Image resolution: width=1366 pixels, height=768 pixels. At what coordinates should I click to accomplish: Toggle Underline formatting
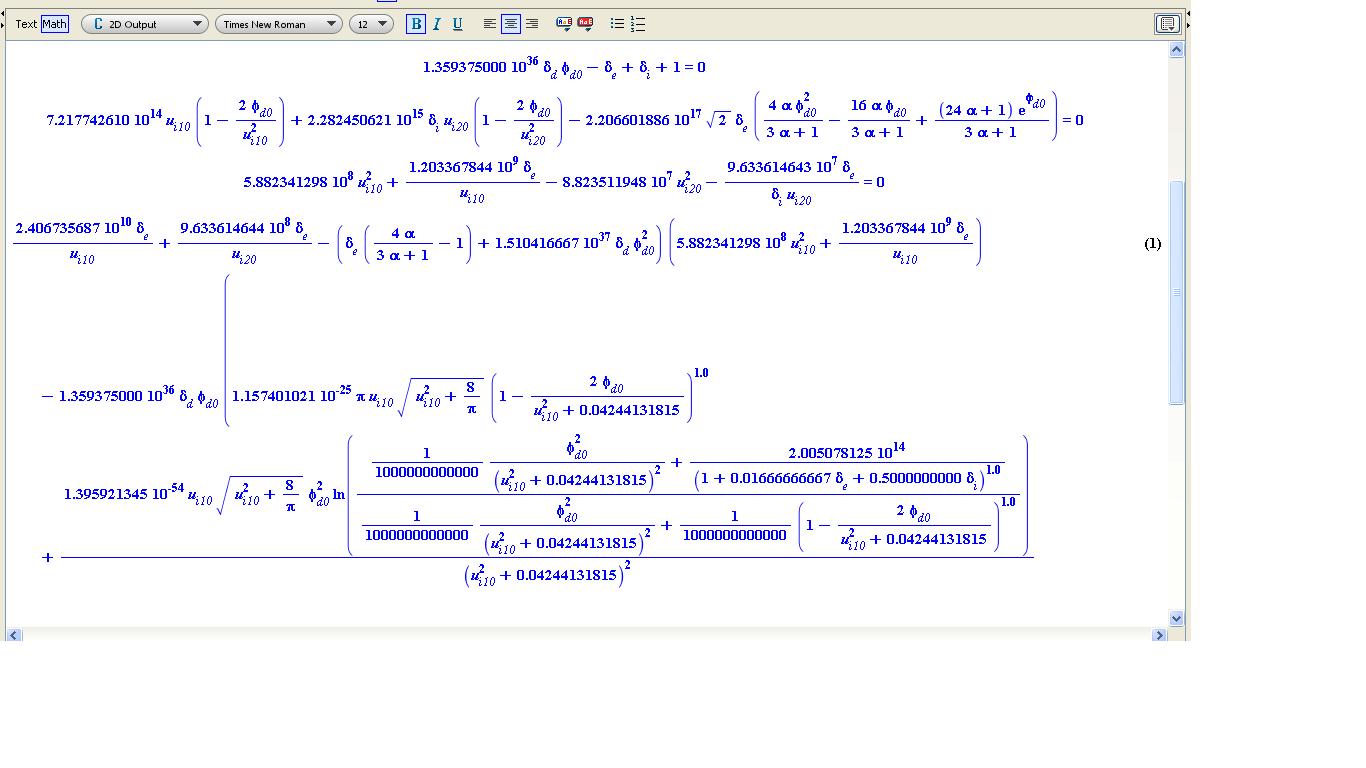pyautogui.click(x=458, y=24)
